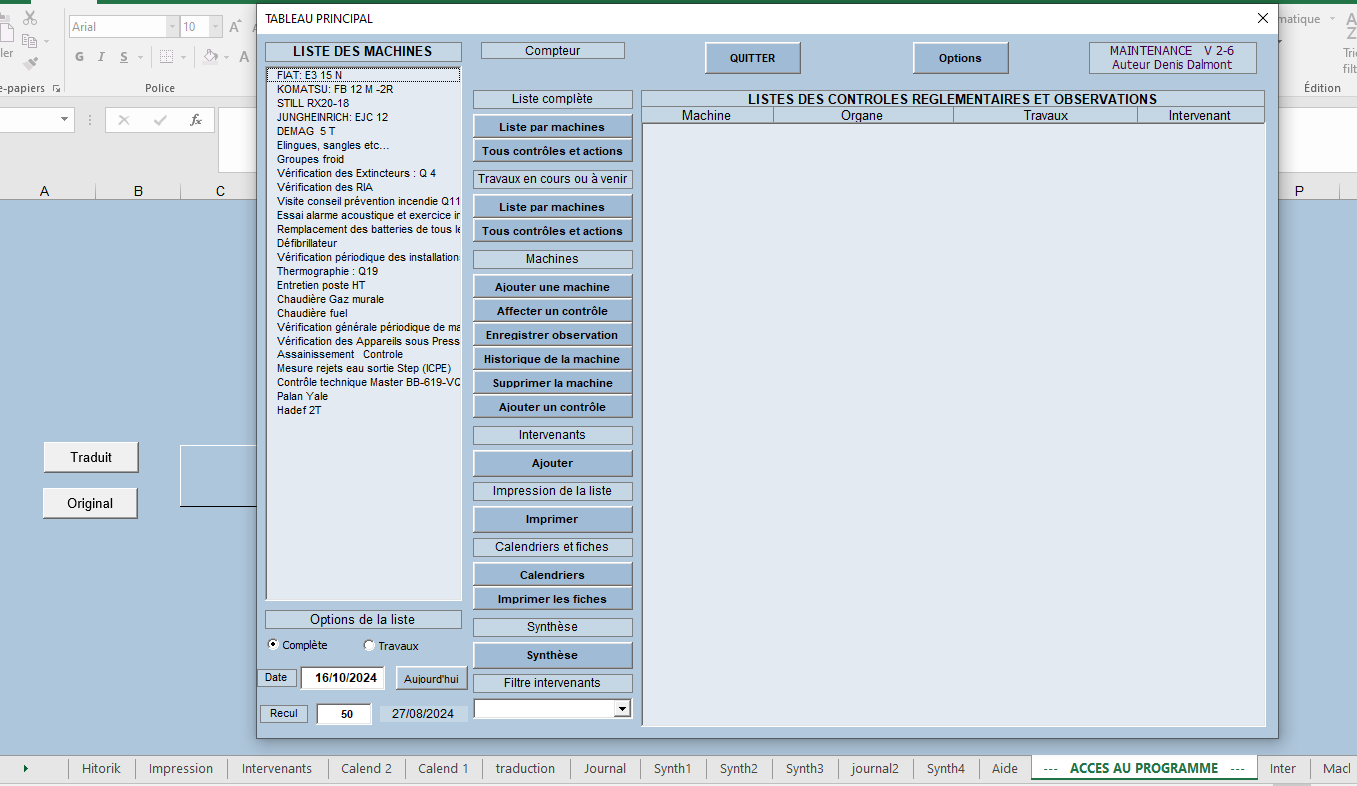Screen dimensions: 1357x786
Task: Click the Synthèse button
Action: (x=553, y=655)
